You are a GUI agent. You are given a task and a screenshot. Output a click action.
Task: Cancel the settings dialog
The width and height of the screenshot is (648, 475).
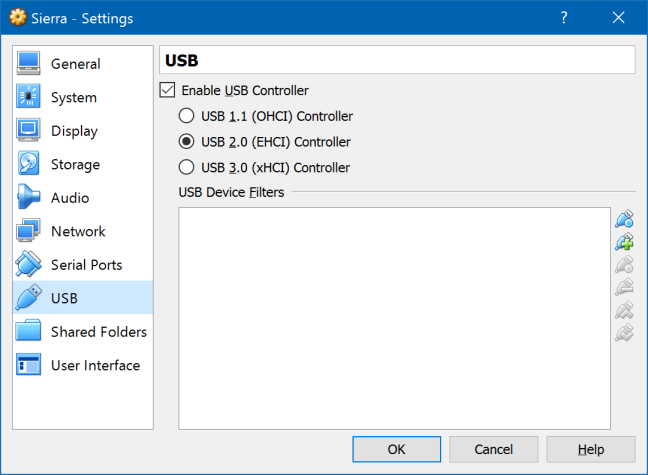(x=494, y=449)
